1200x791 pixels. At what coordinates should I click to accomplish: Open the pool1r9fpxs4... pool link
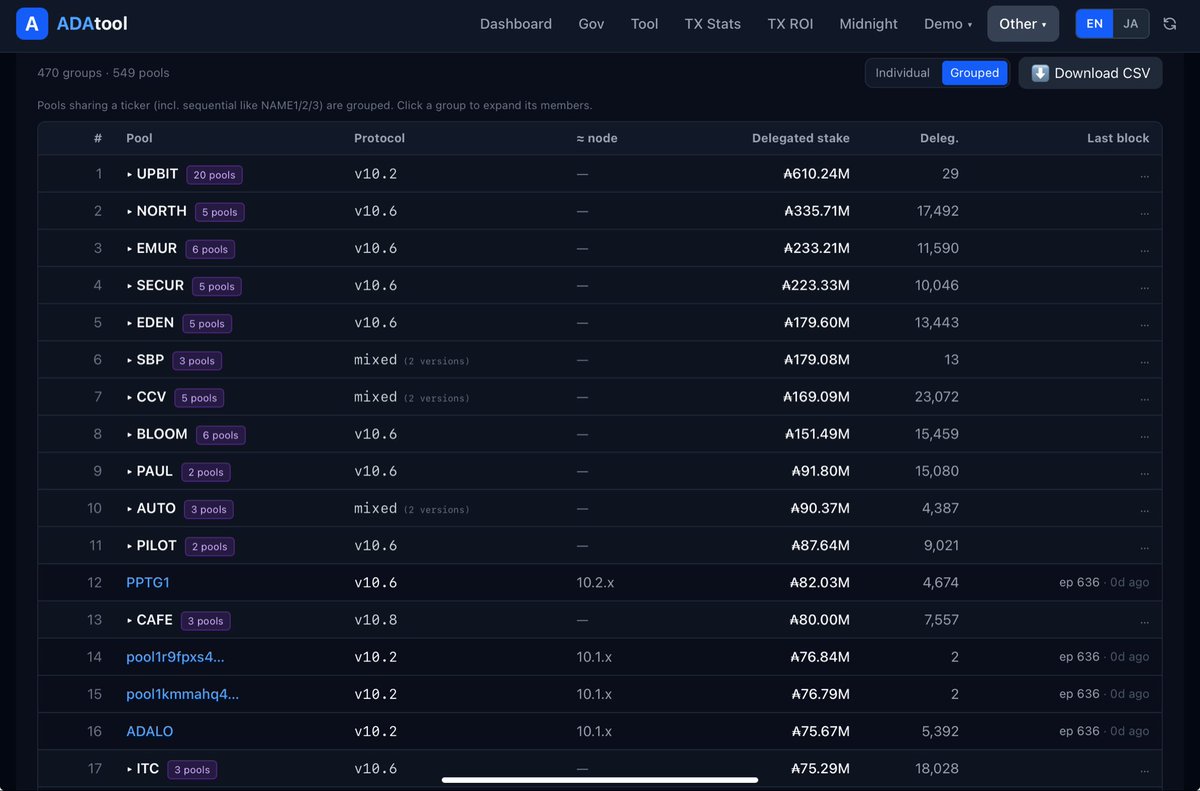[x=175, y=657]
